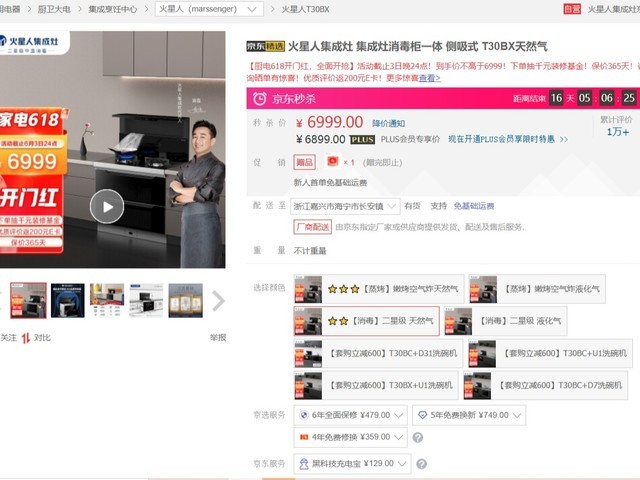
Task: Choose 【套购立减600】T30BC+U1洗碗机 option
Action: [x=550, y=353]
